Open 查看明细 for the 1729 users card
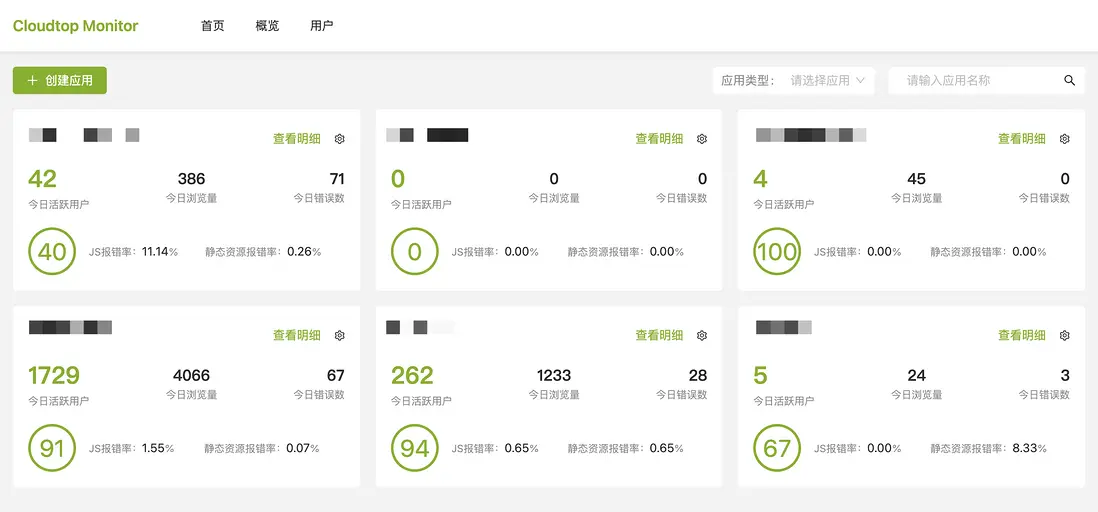The width and height of the screenshot is (1098, 512). (x=297, y=336)
